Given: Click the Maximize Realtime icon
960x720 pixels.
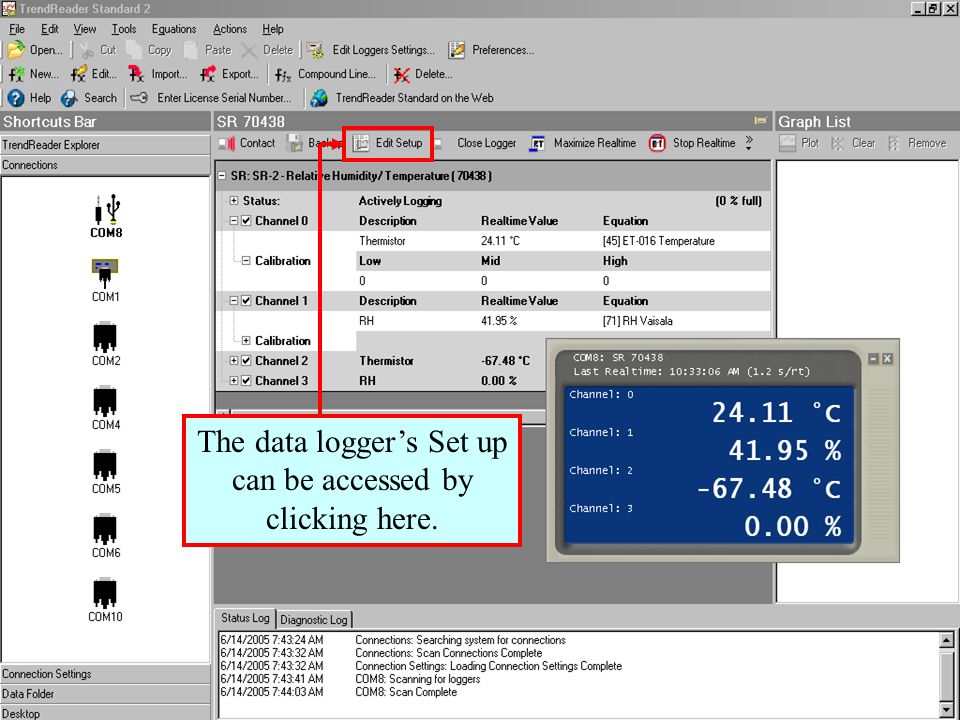Looking at the screenshot, I should (x=538, y=143).
